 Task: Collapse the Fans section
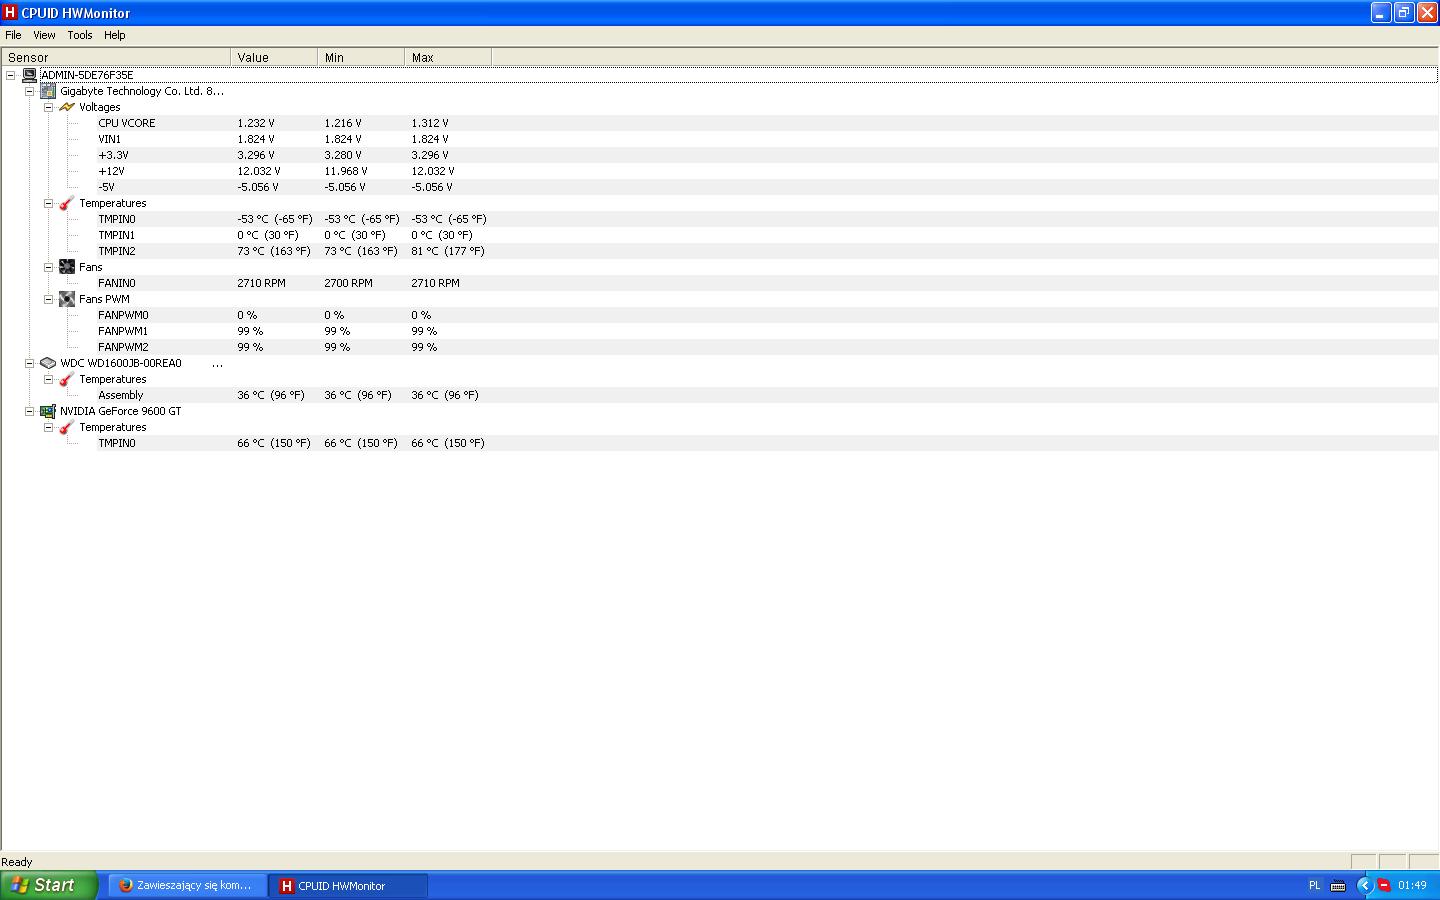tap(48, 267)
